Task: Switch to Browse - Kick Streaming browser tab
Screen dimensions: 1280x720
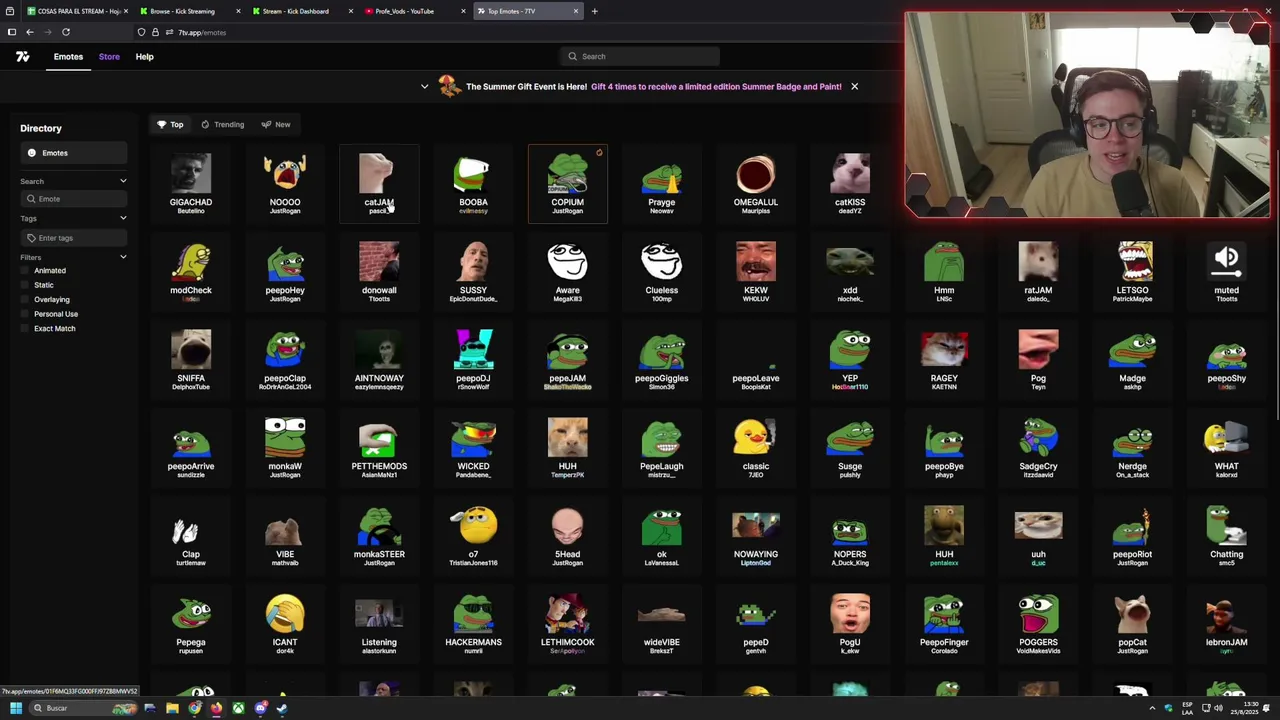Action: [190, 11]
